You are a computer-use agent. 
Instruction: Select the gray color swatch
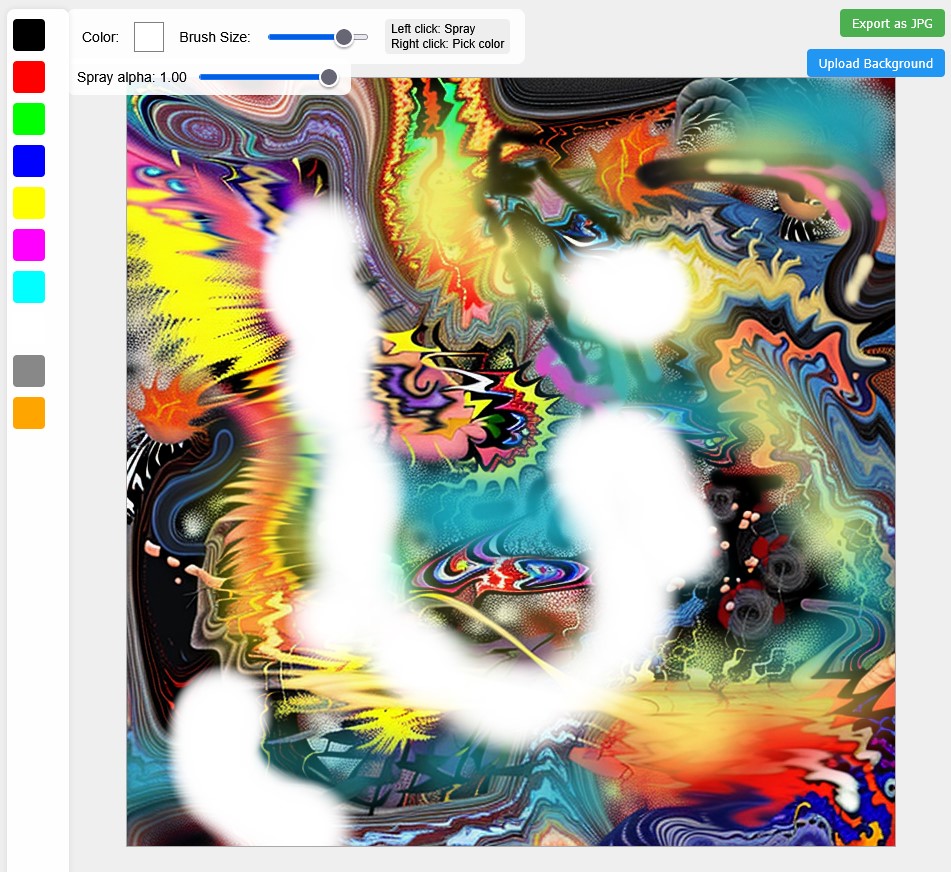point(29,371)
